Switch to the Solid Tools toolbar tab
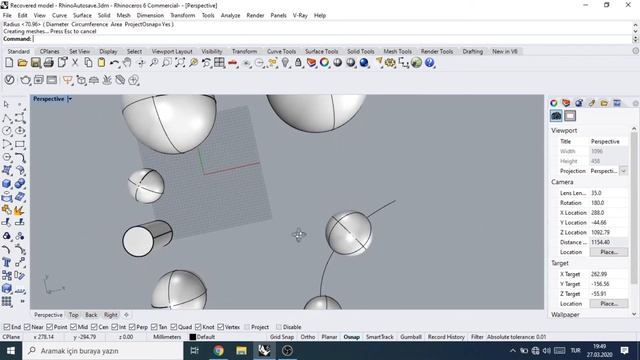The image size is (640, 360). (x=360, y=51)
